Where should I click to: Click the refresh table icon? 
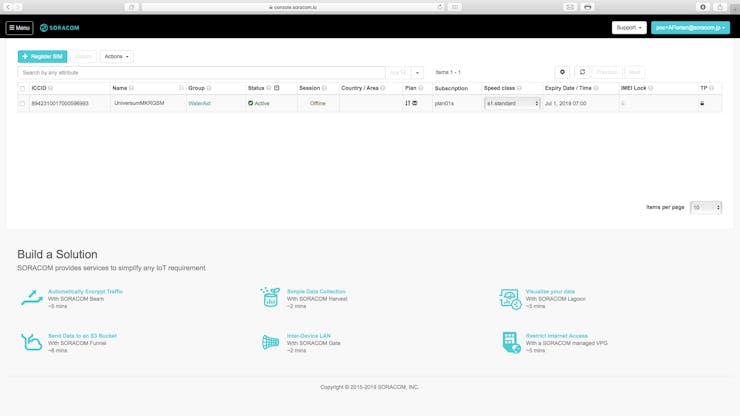[x=582, y=72]
